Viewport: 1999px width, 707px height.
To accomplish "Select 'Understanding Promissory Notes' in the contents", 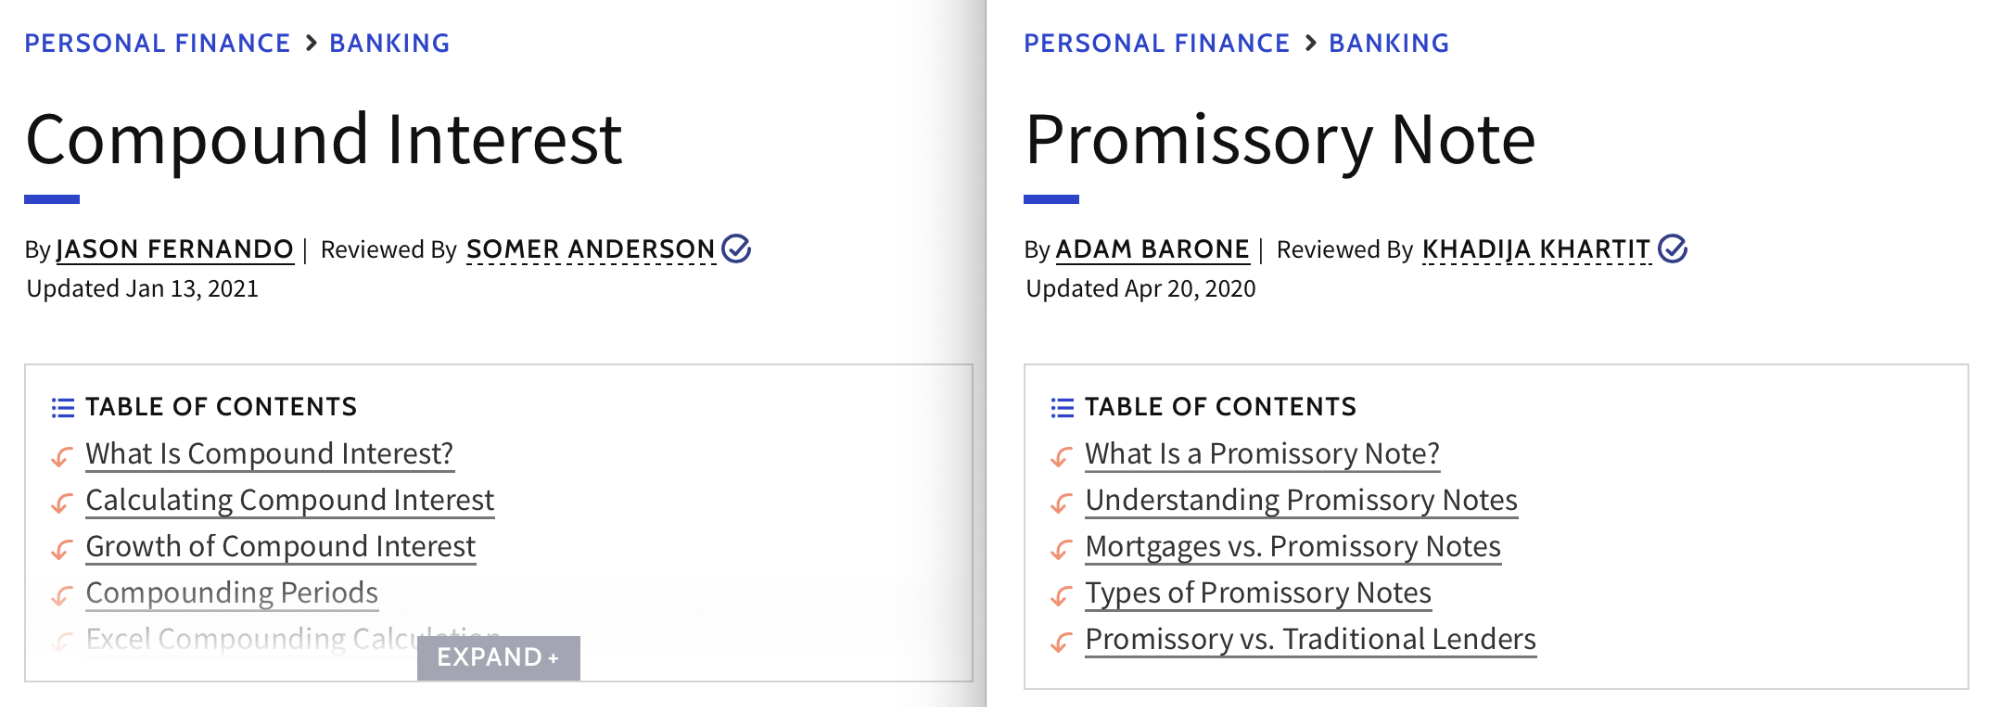I will click(x=1301, y=499).
